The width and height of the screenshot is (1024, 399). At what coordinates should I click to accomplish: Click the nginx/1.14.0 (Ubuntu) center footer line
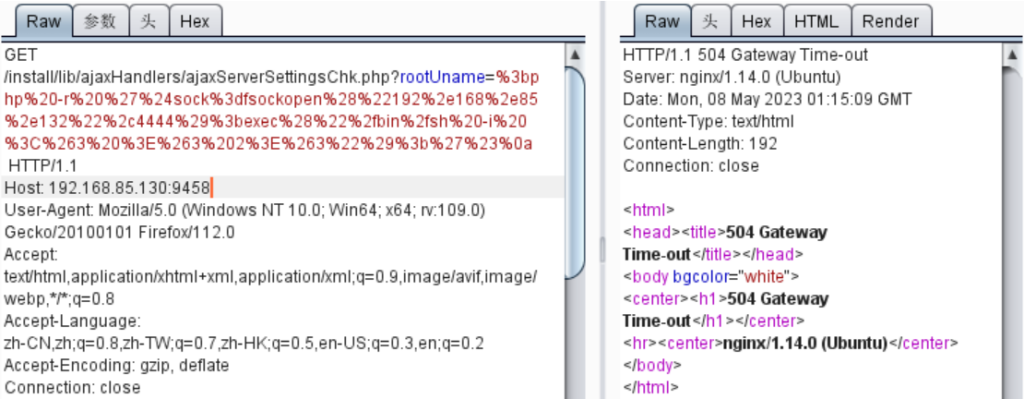coord(791,343)
